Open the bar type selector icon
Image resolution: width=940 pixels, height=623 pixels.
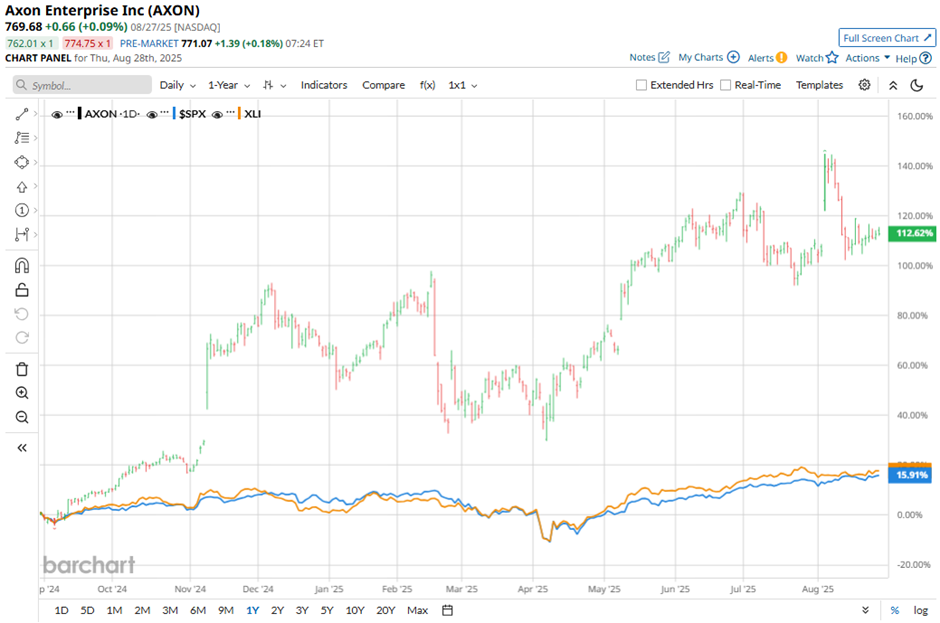click(x=269, y=85)
